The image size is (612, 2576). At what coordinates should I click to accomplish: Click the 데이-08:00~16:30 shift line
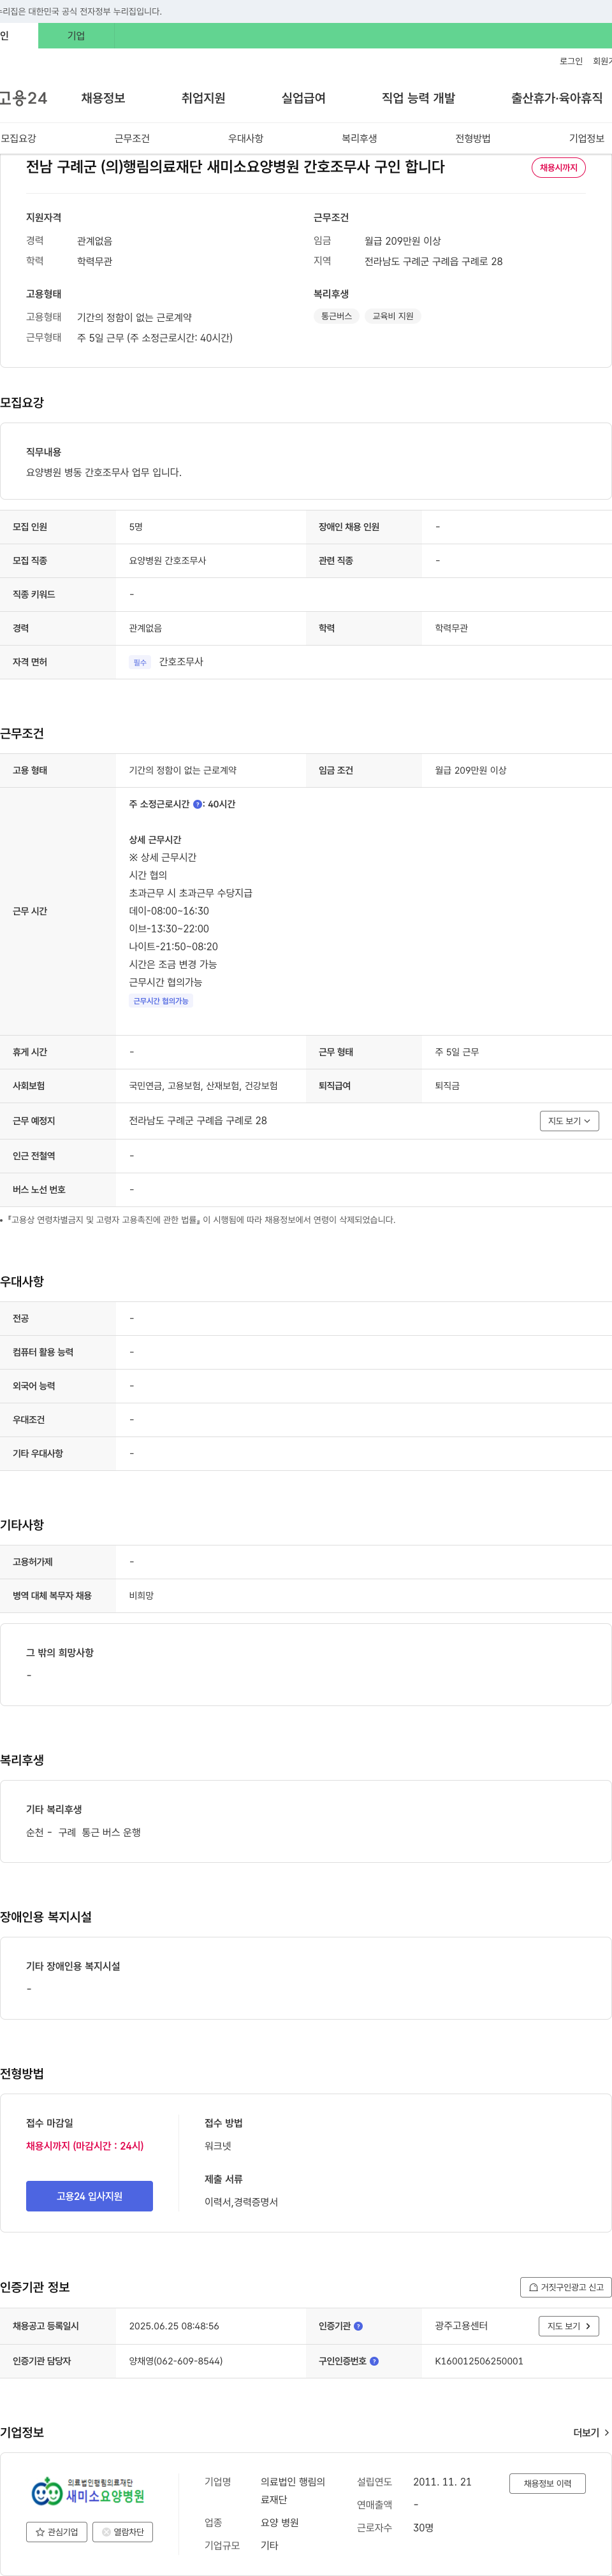(x=169, y=911)
